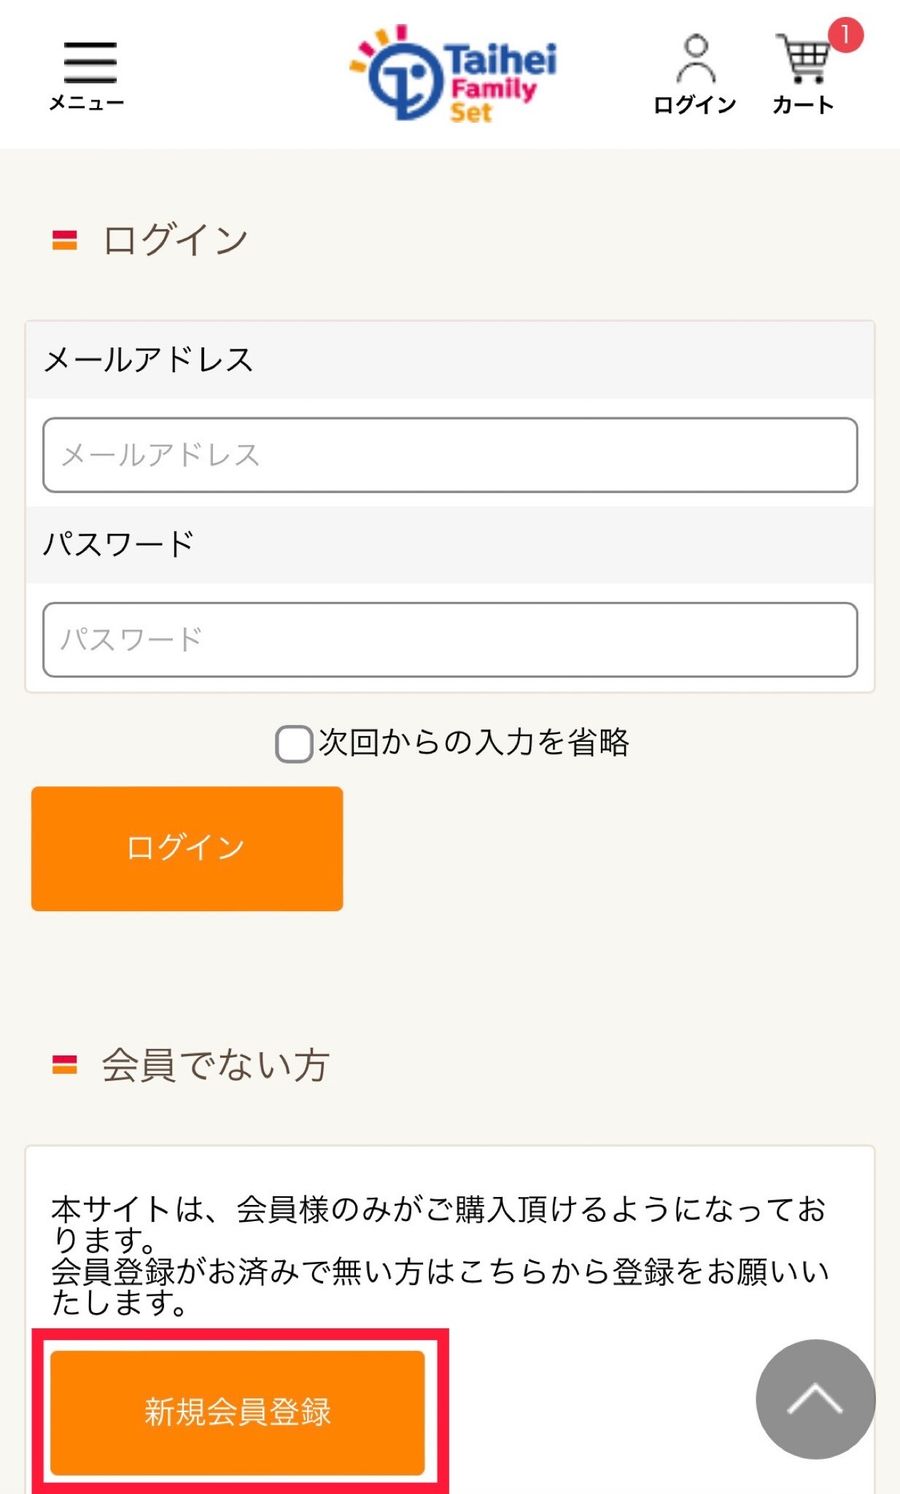The width and height of the screenshot is (900, 1494).
Task: Click the カート label in header
Action: click(x=803, y=105)
